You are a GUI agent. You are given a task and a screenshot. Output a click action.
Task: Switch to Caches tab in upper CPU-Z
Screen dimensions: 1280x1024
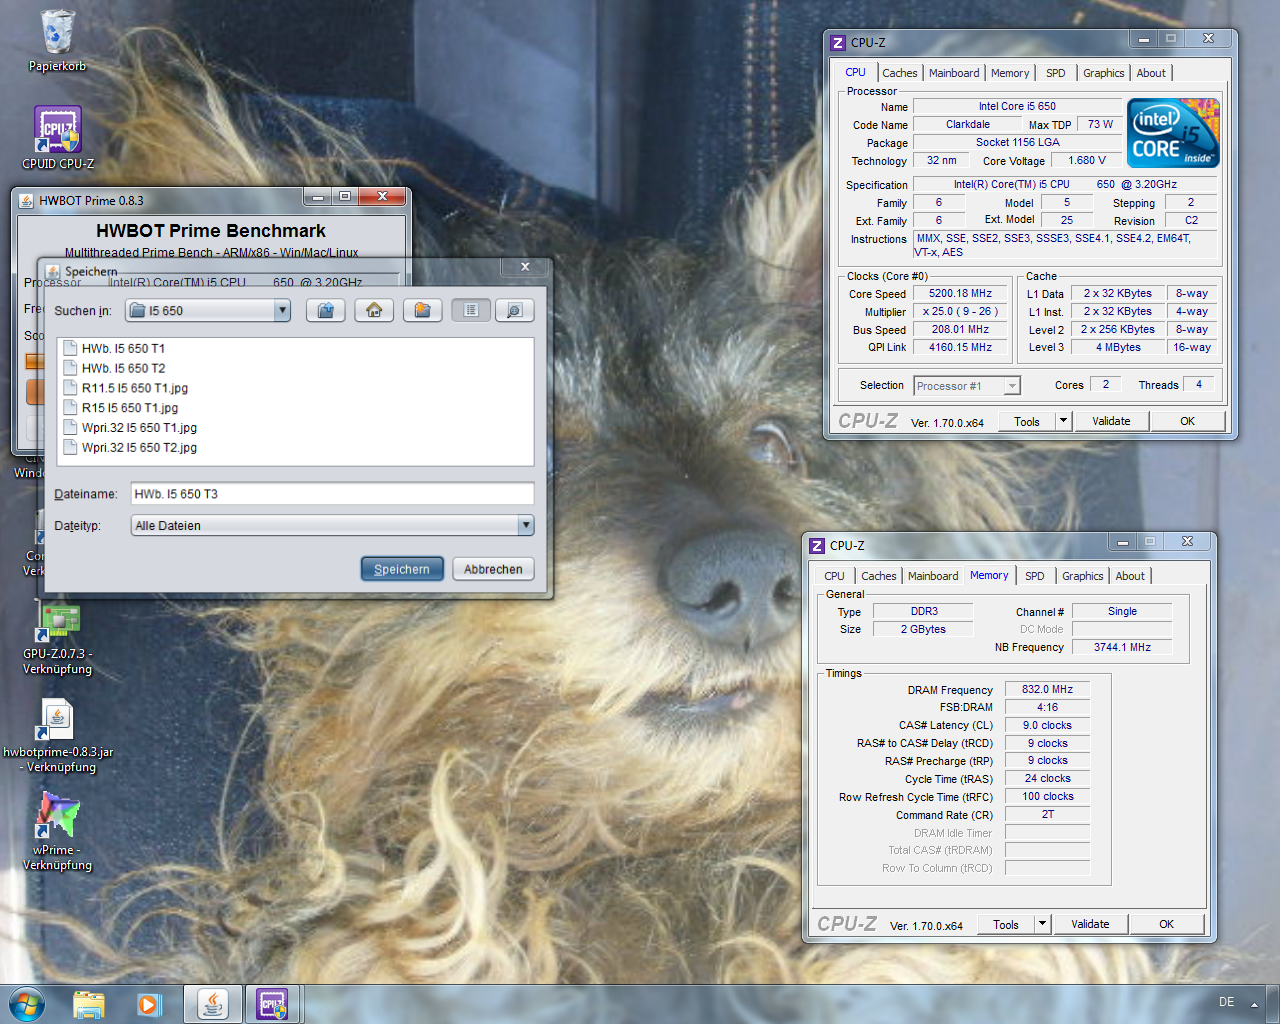point(900,73)
